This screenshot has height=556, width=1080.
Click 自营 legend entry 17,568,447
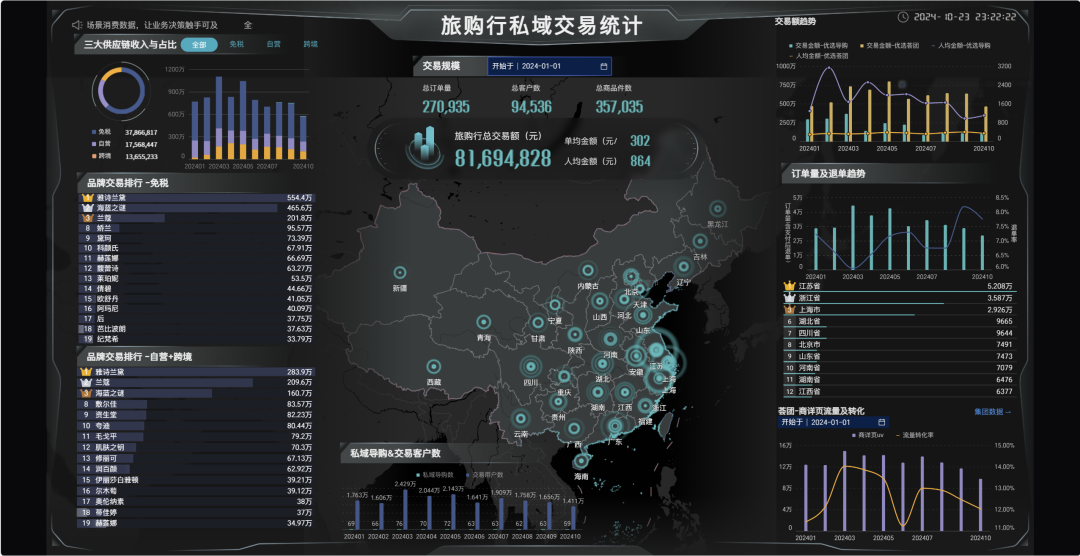[x=124, y=144]
